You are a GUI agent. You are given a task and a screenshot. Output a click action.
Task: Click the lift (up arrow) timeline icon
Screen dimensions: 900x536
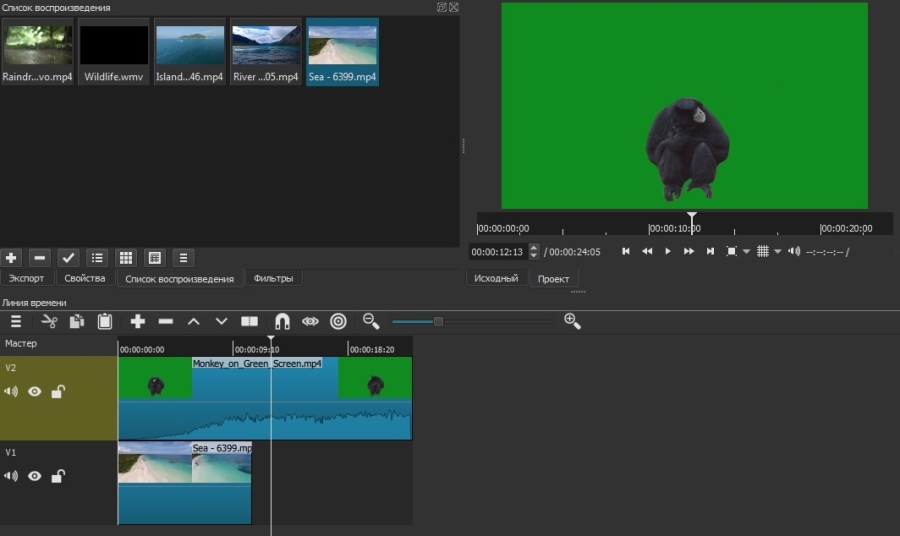point(194,321)
